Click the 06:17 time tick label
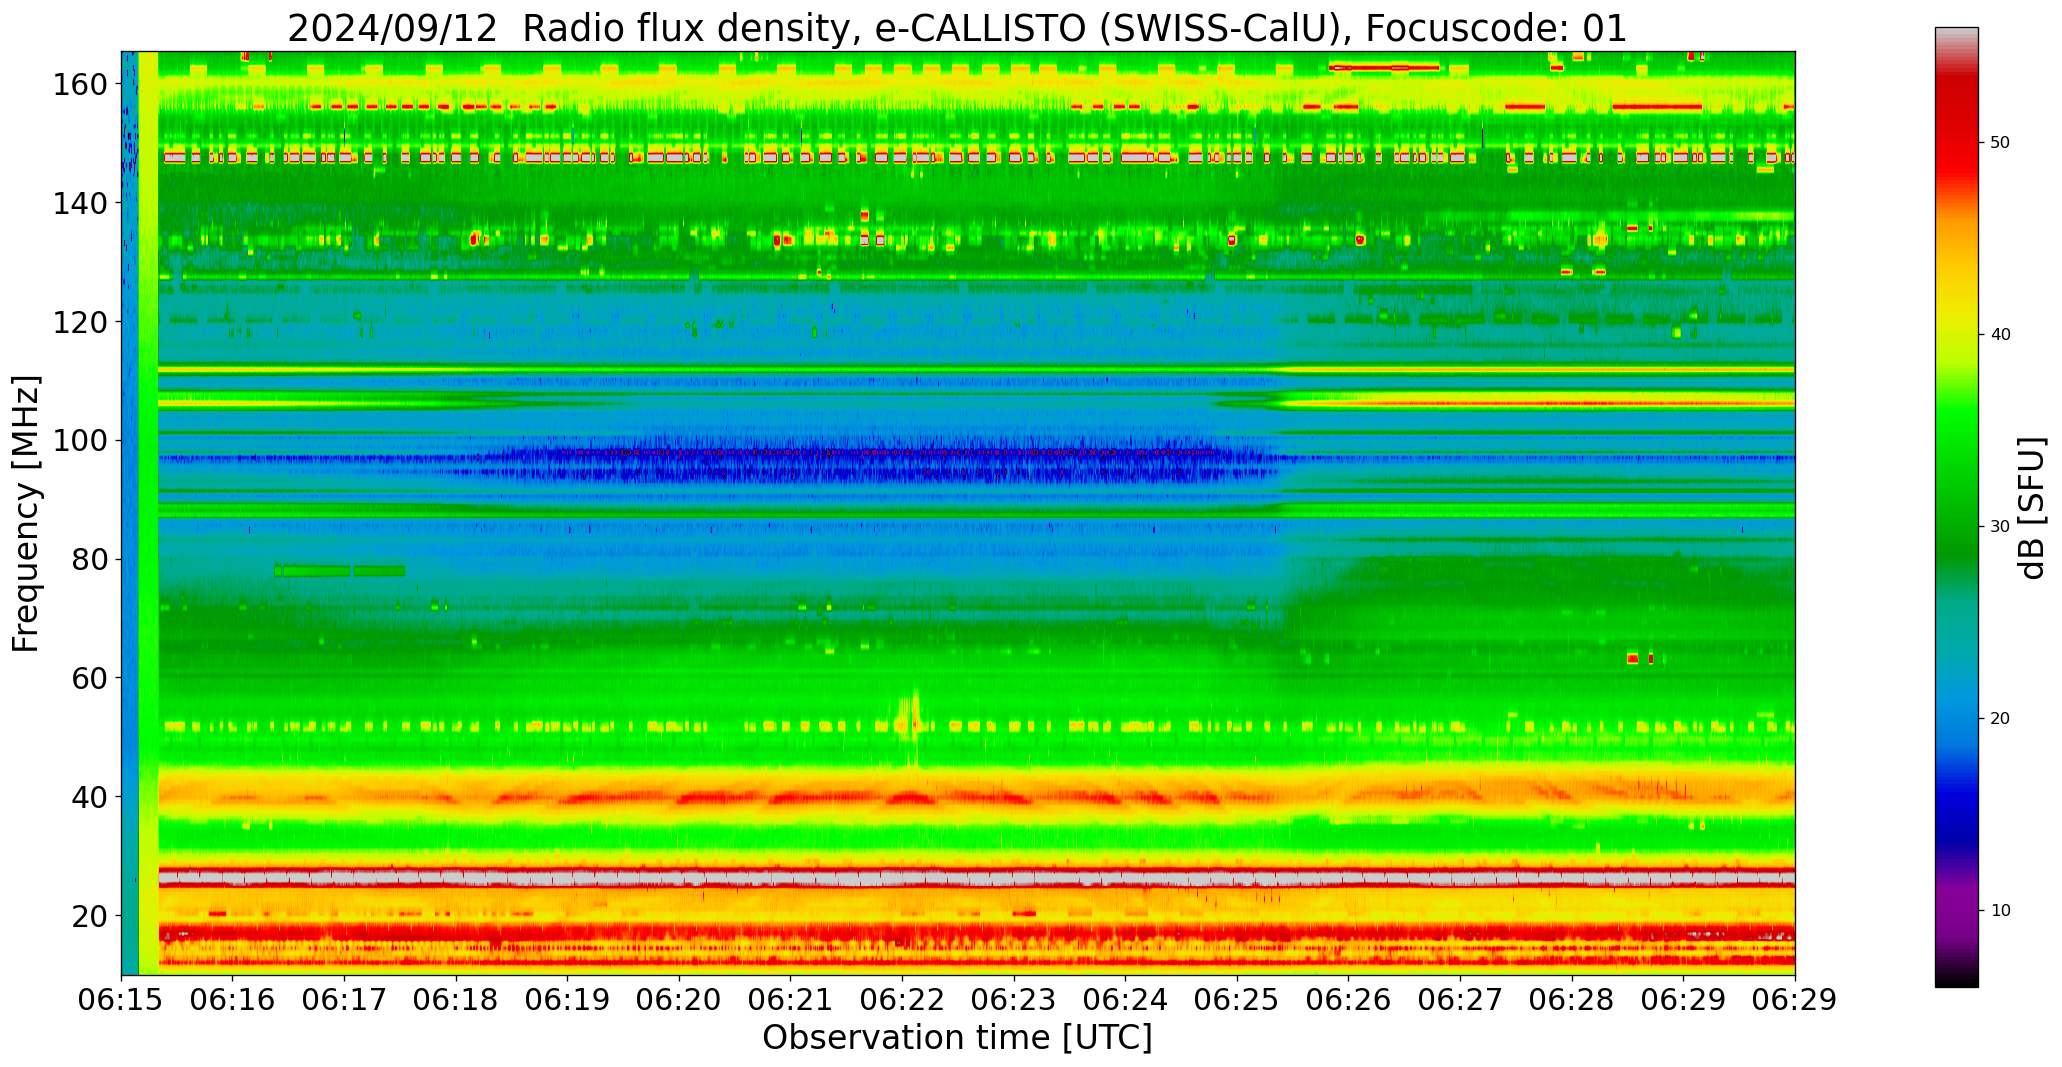The width and height of the screenshot is (2062, 1067). [345, 1000]
